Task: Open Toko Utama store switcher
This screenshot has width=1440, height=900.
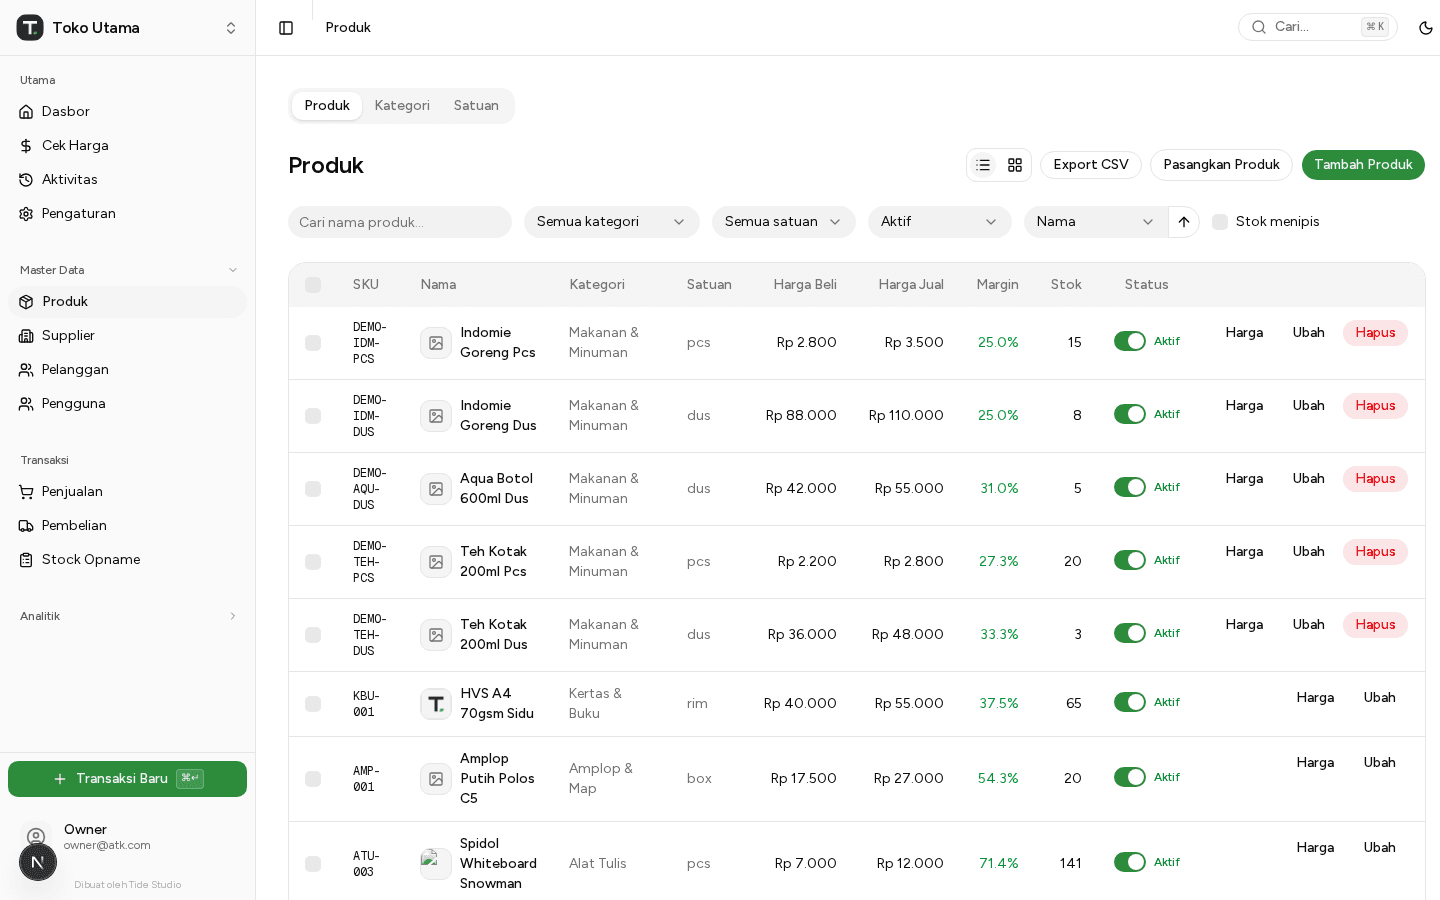Action: click(127, 28)
